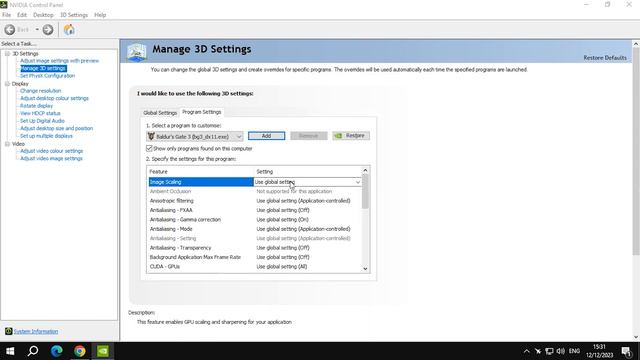Click NVIDIA Control Panel taskbar icon
640x360 pixels.
coord(103,351)
